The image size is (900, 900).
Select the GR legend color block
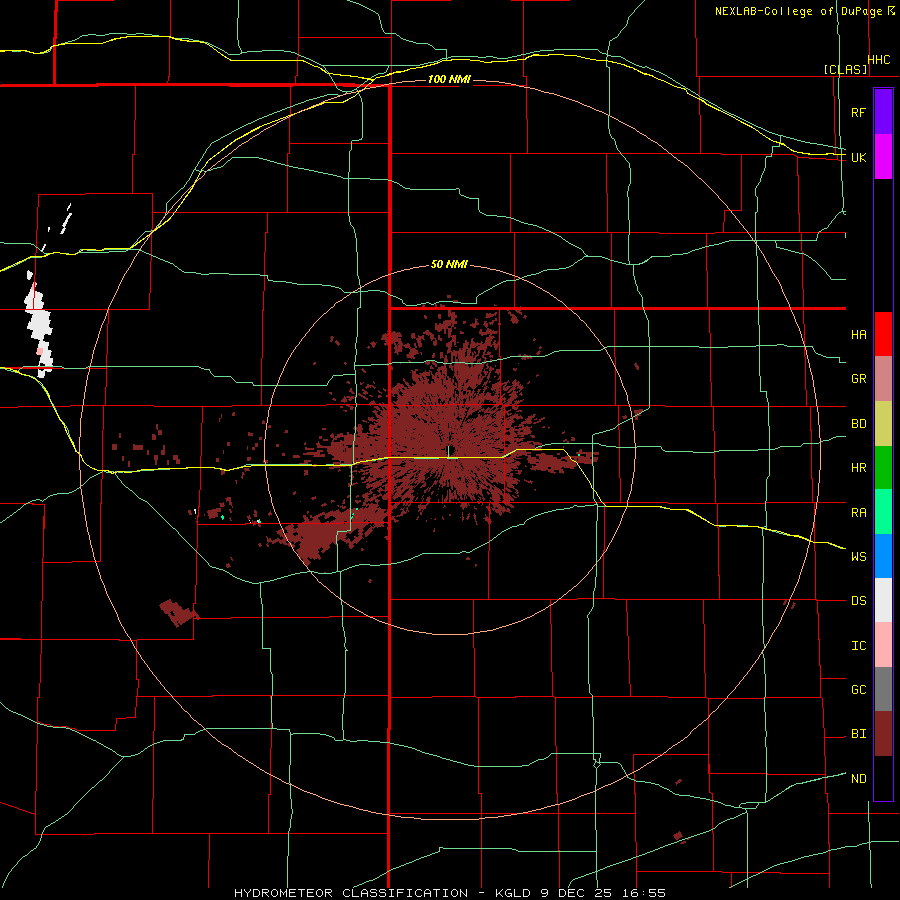click(883, 378)
